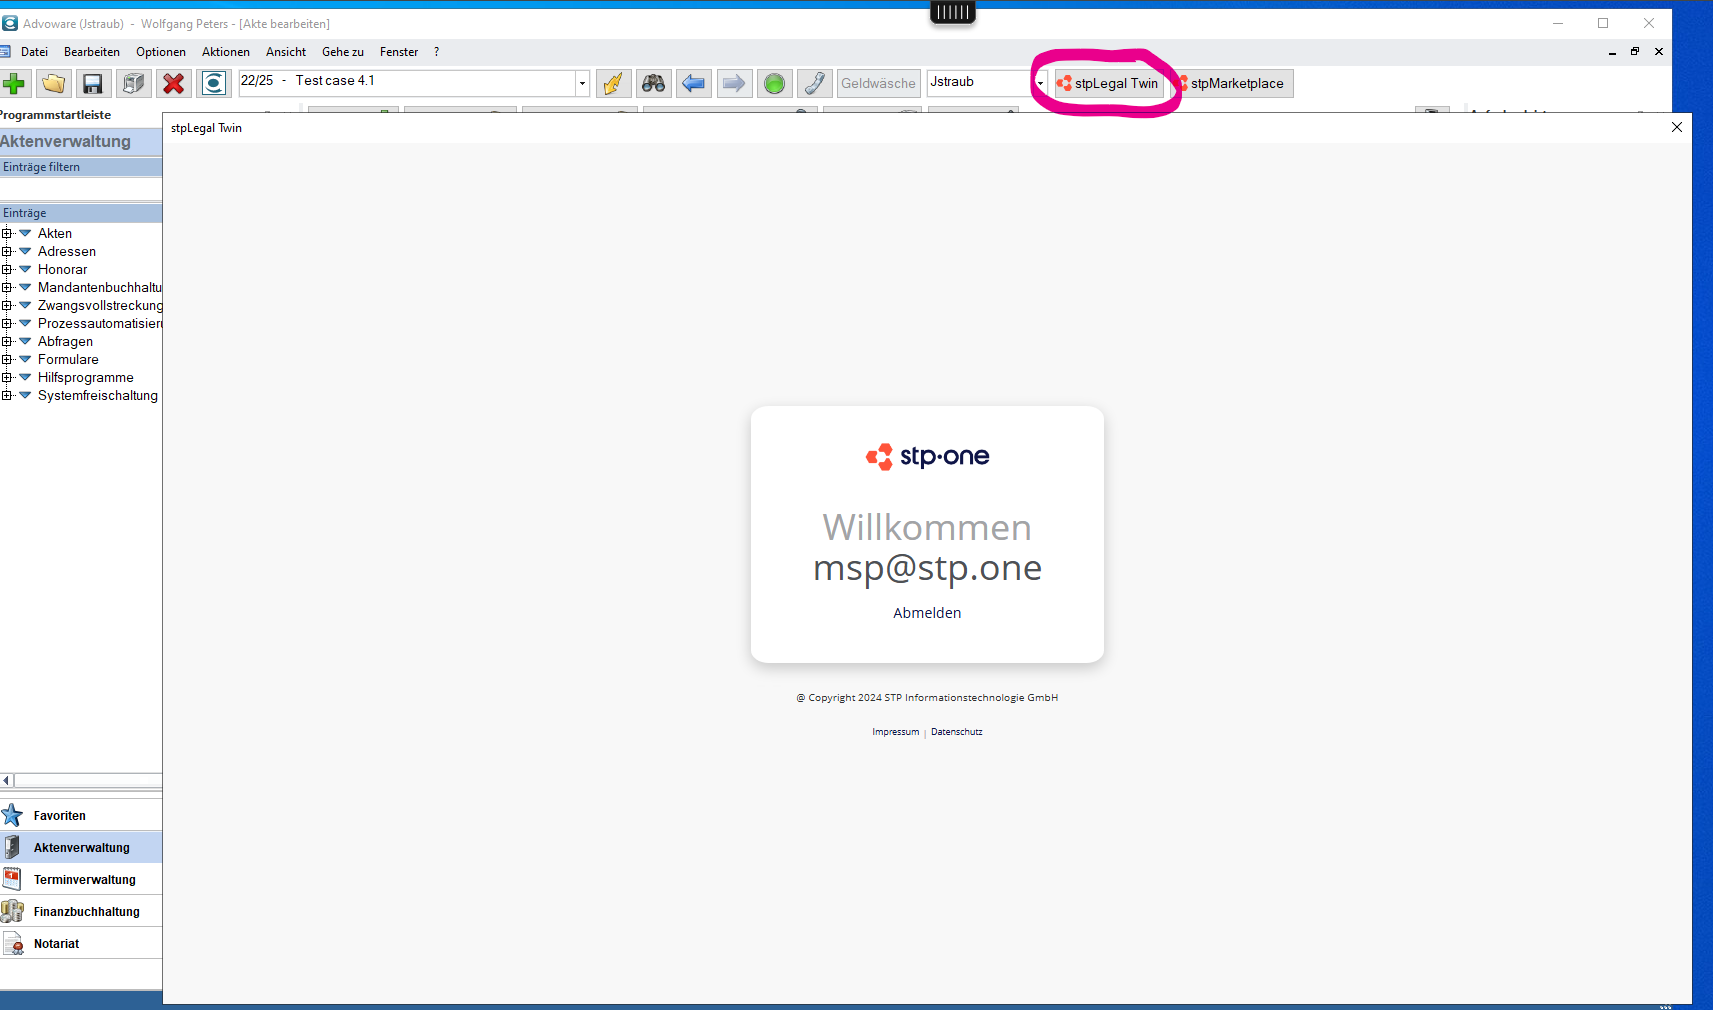This screenshot has width=1713, height=1010.
Task: Click the green circle status icon
Action: [774, 84]
